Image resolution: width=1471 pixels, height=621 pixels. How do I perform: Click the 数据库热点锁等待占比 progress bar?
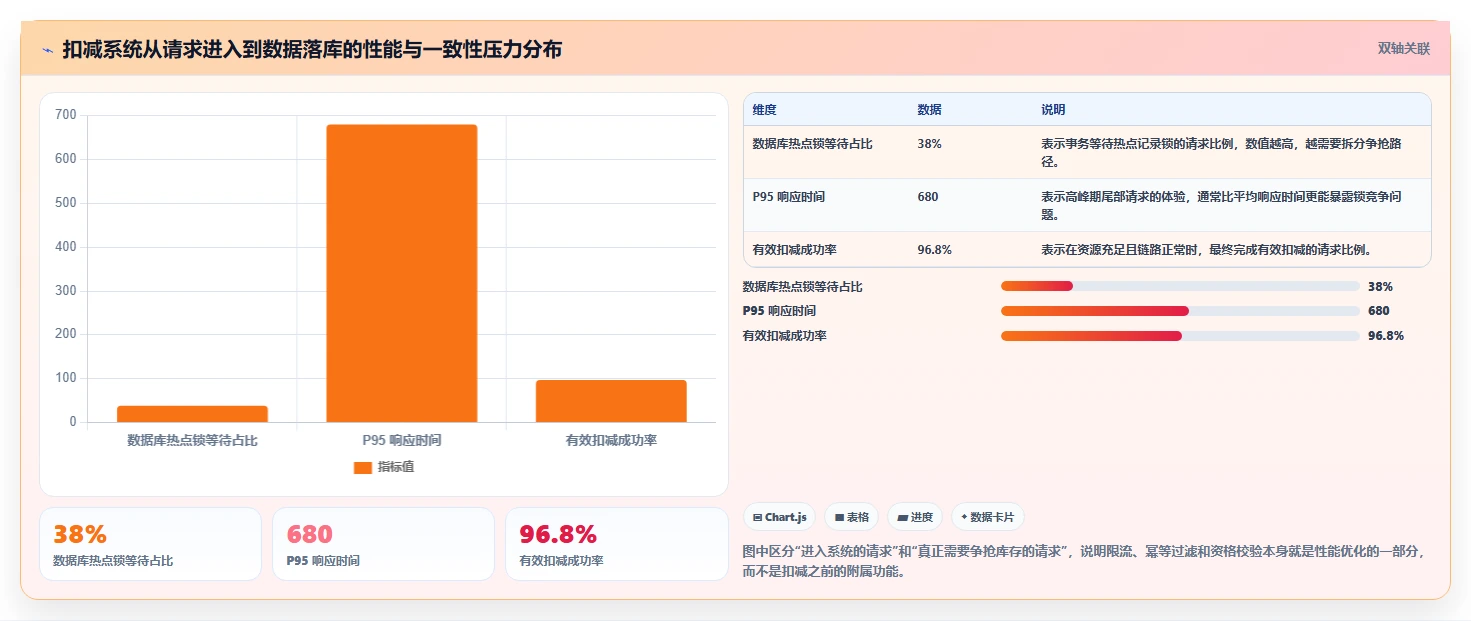tap(1180, 286)
